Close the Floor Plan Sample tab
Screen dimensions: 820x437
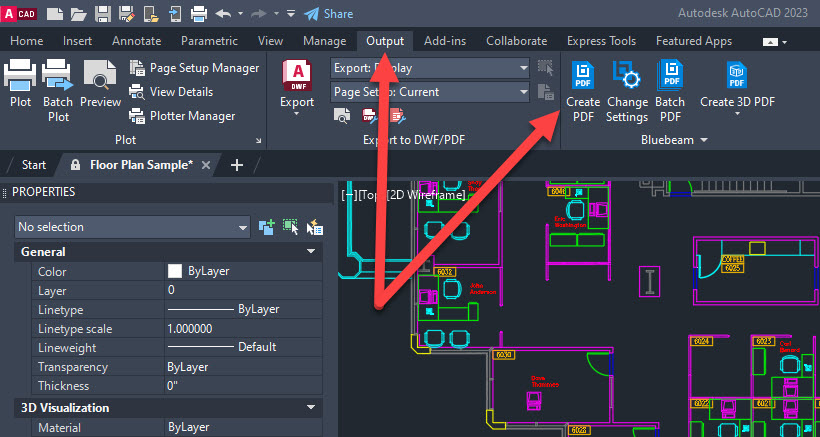coord(206,165)
